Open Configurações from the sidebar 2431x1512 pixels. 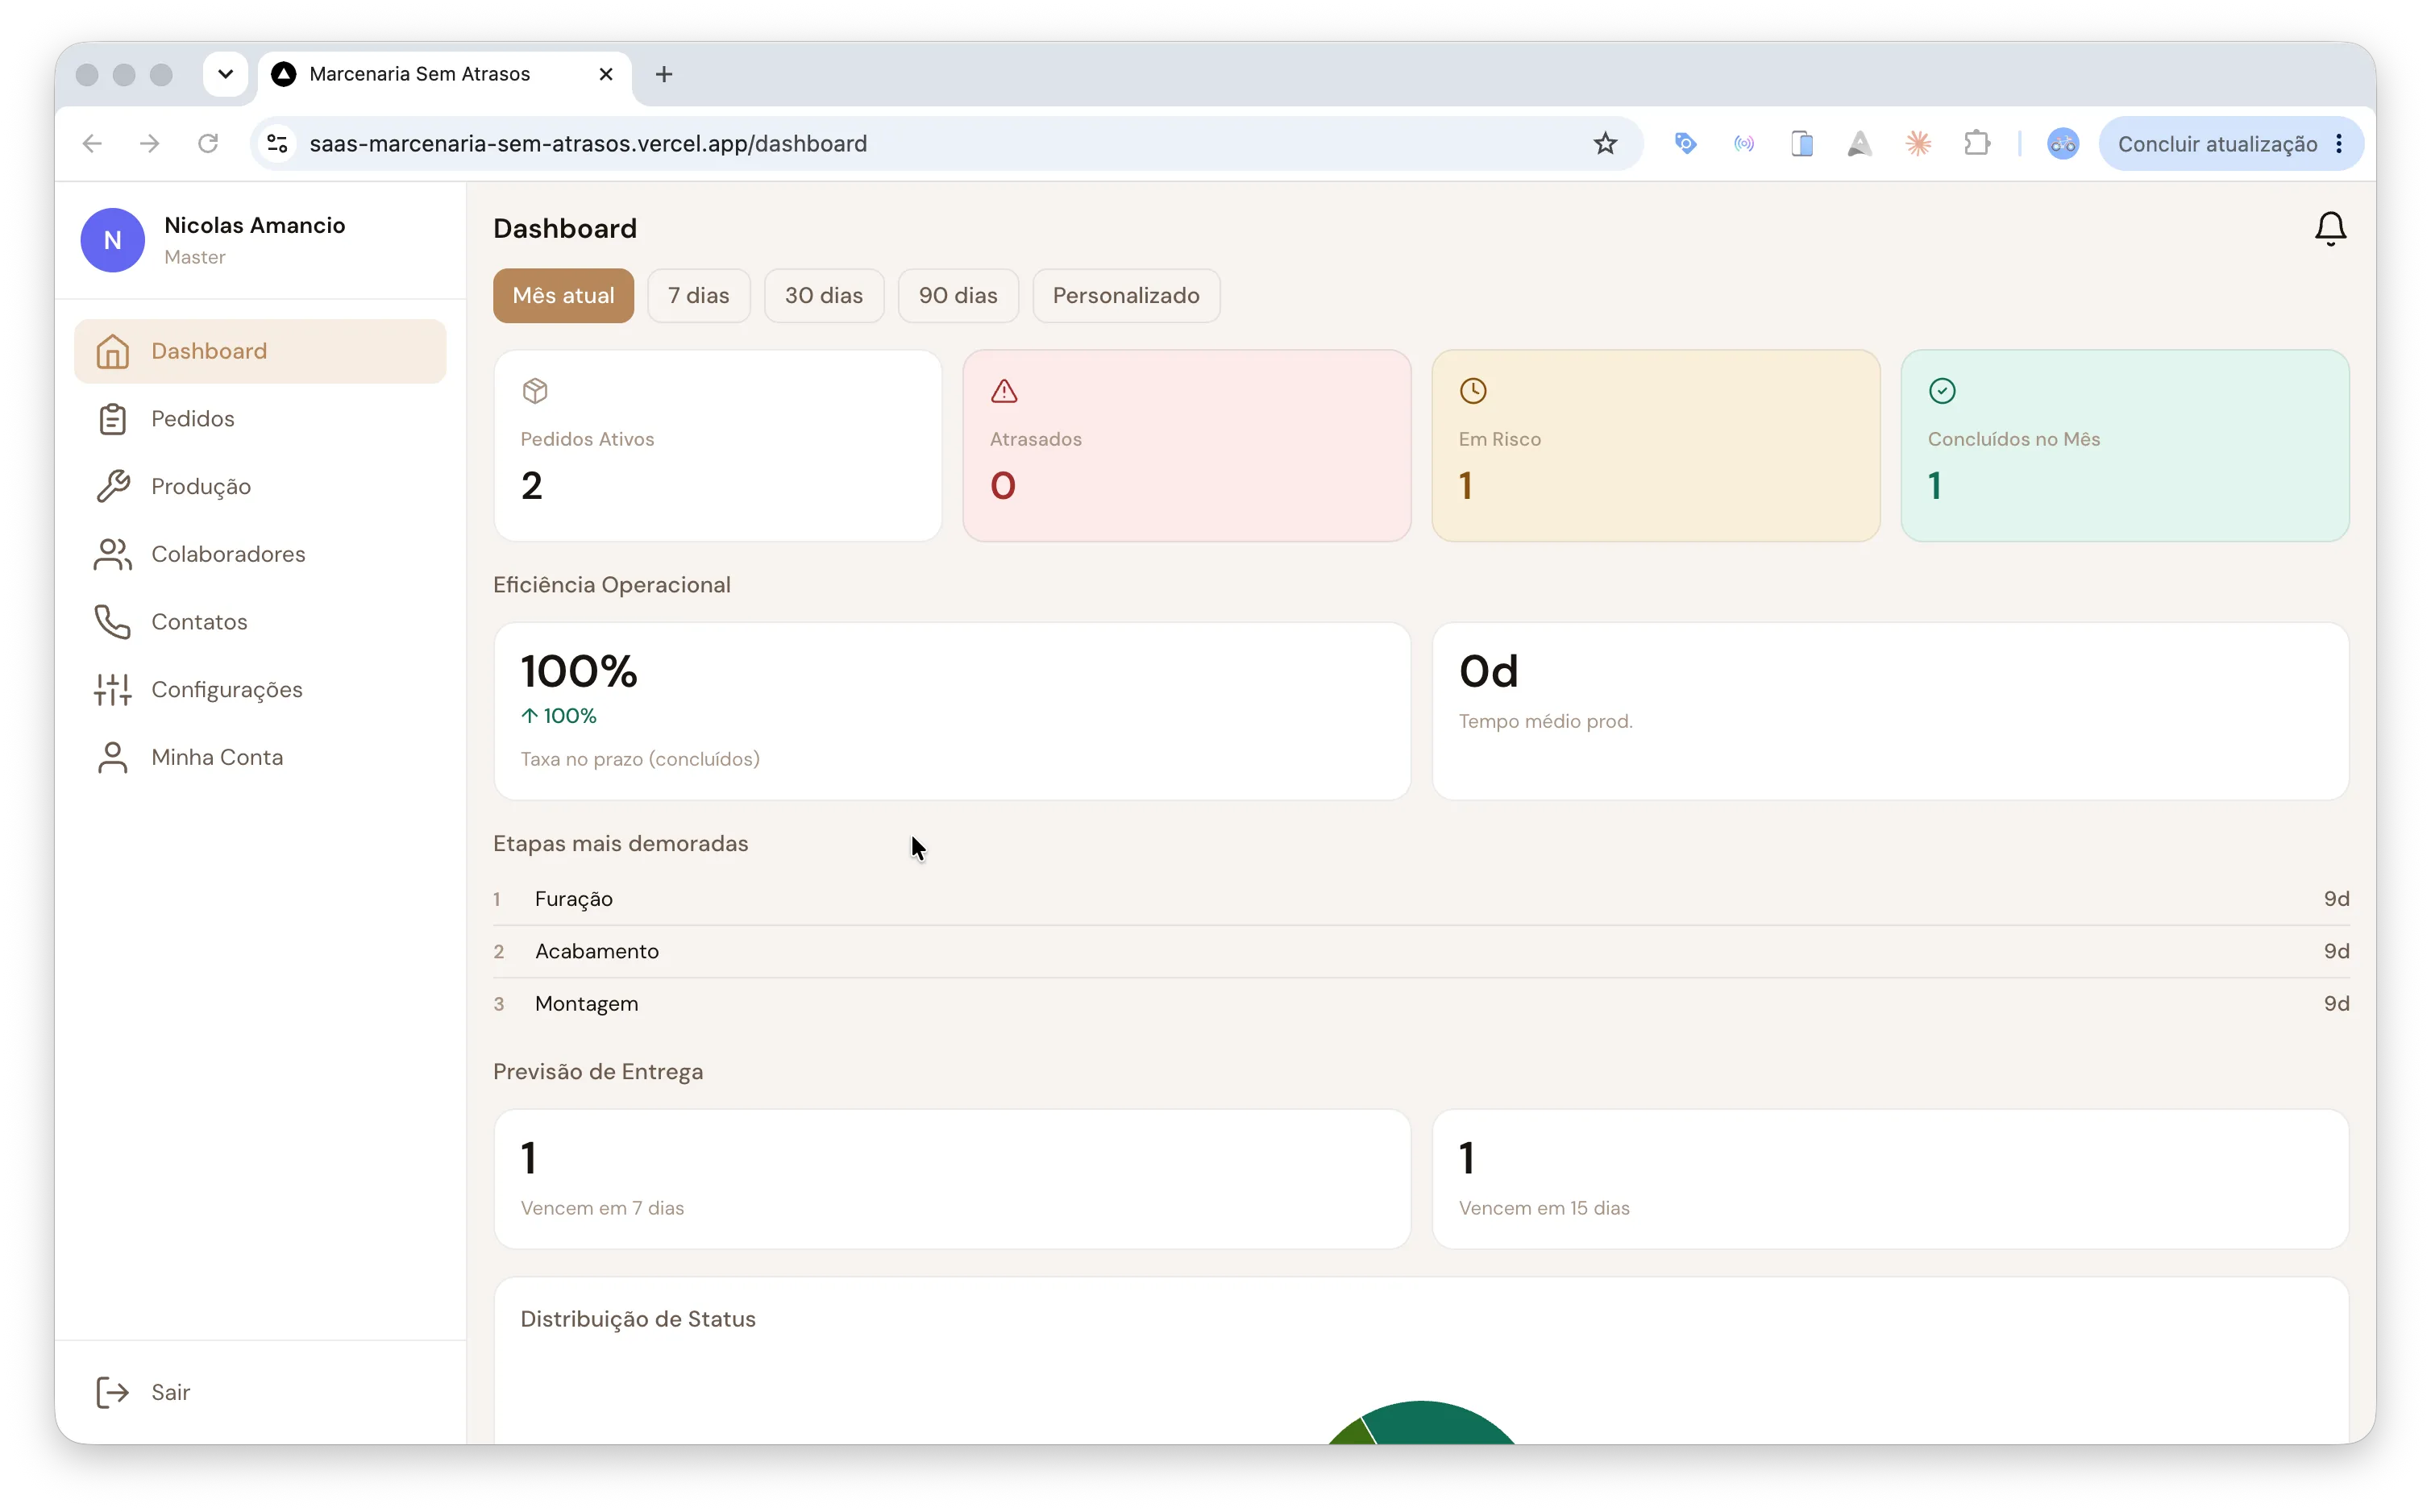(260, 690)
